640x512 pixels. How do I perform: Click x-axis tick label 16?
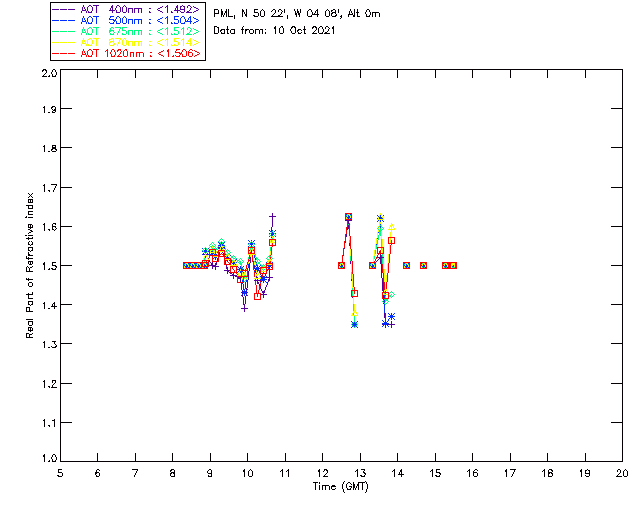pyautogui.click(x=473, y=473)
